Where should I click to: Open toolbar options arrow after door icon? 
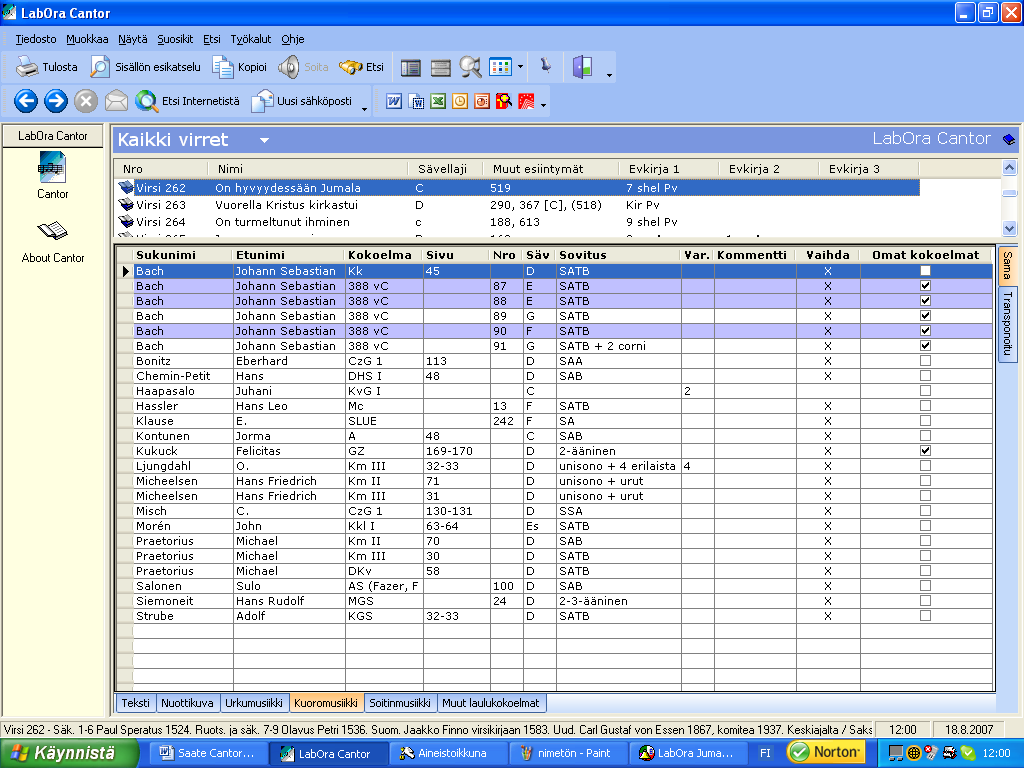(x=609, y=75)
